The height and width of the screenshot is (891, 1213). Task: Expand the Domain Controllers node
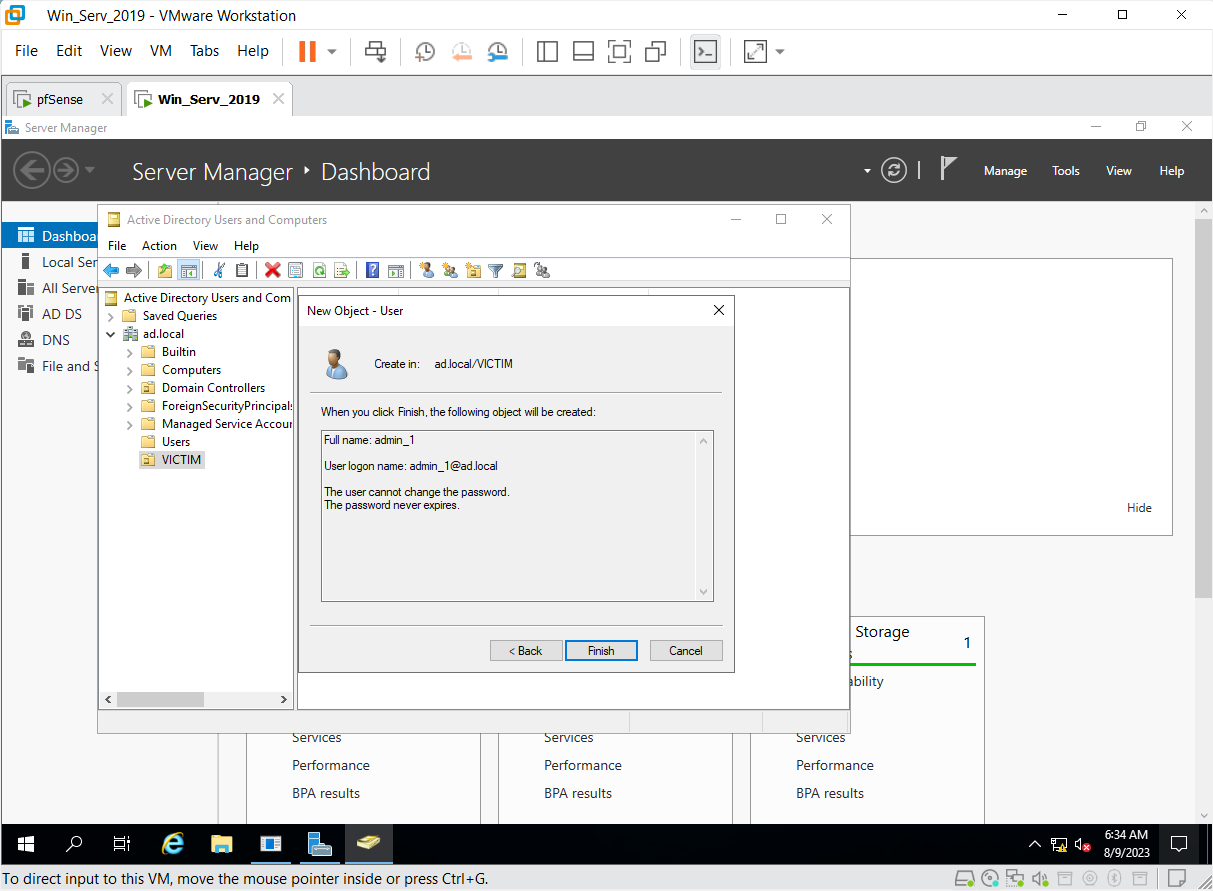pyautogui.click(x=129, y=388)
